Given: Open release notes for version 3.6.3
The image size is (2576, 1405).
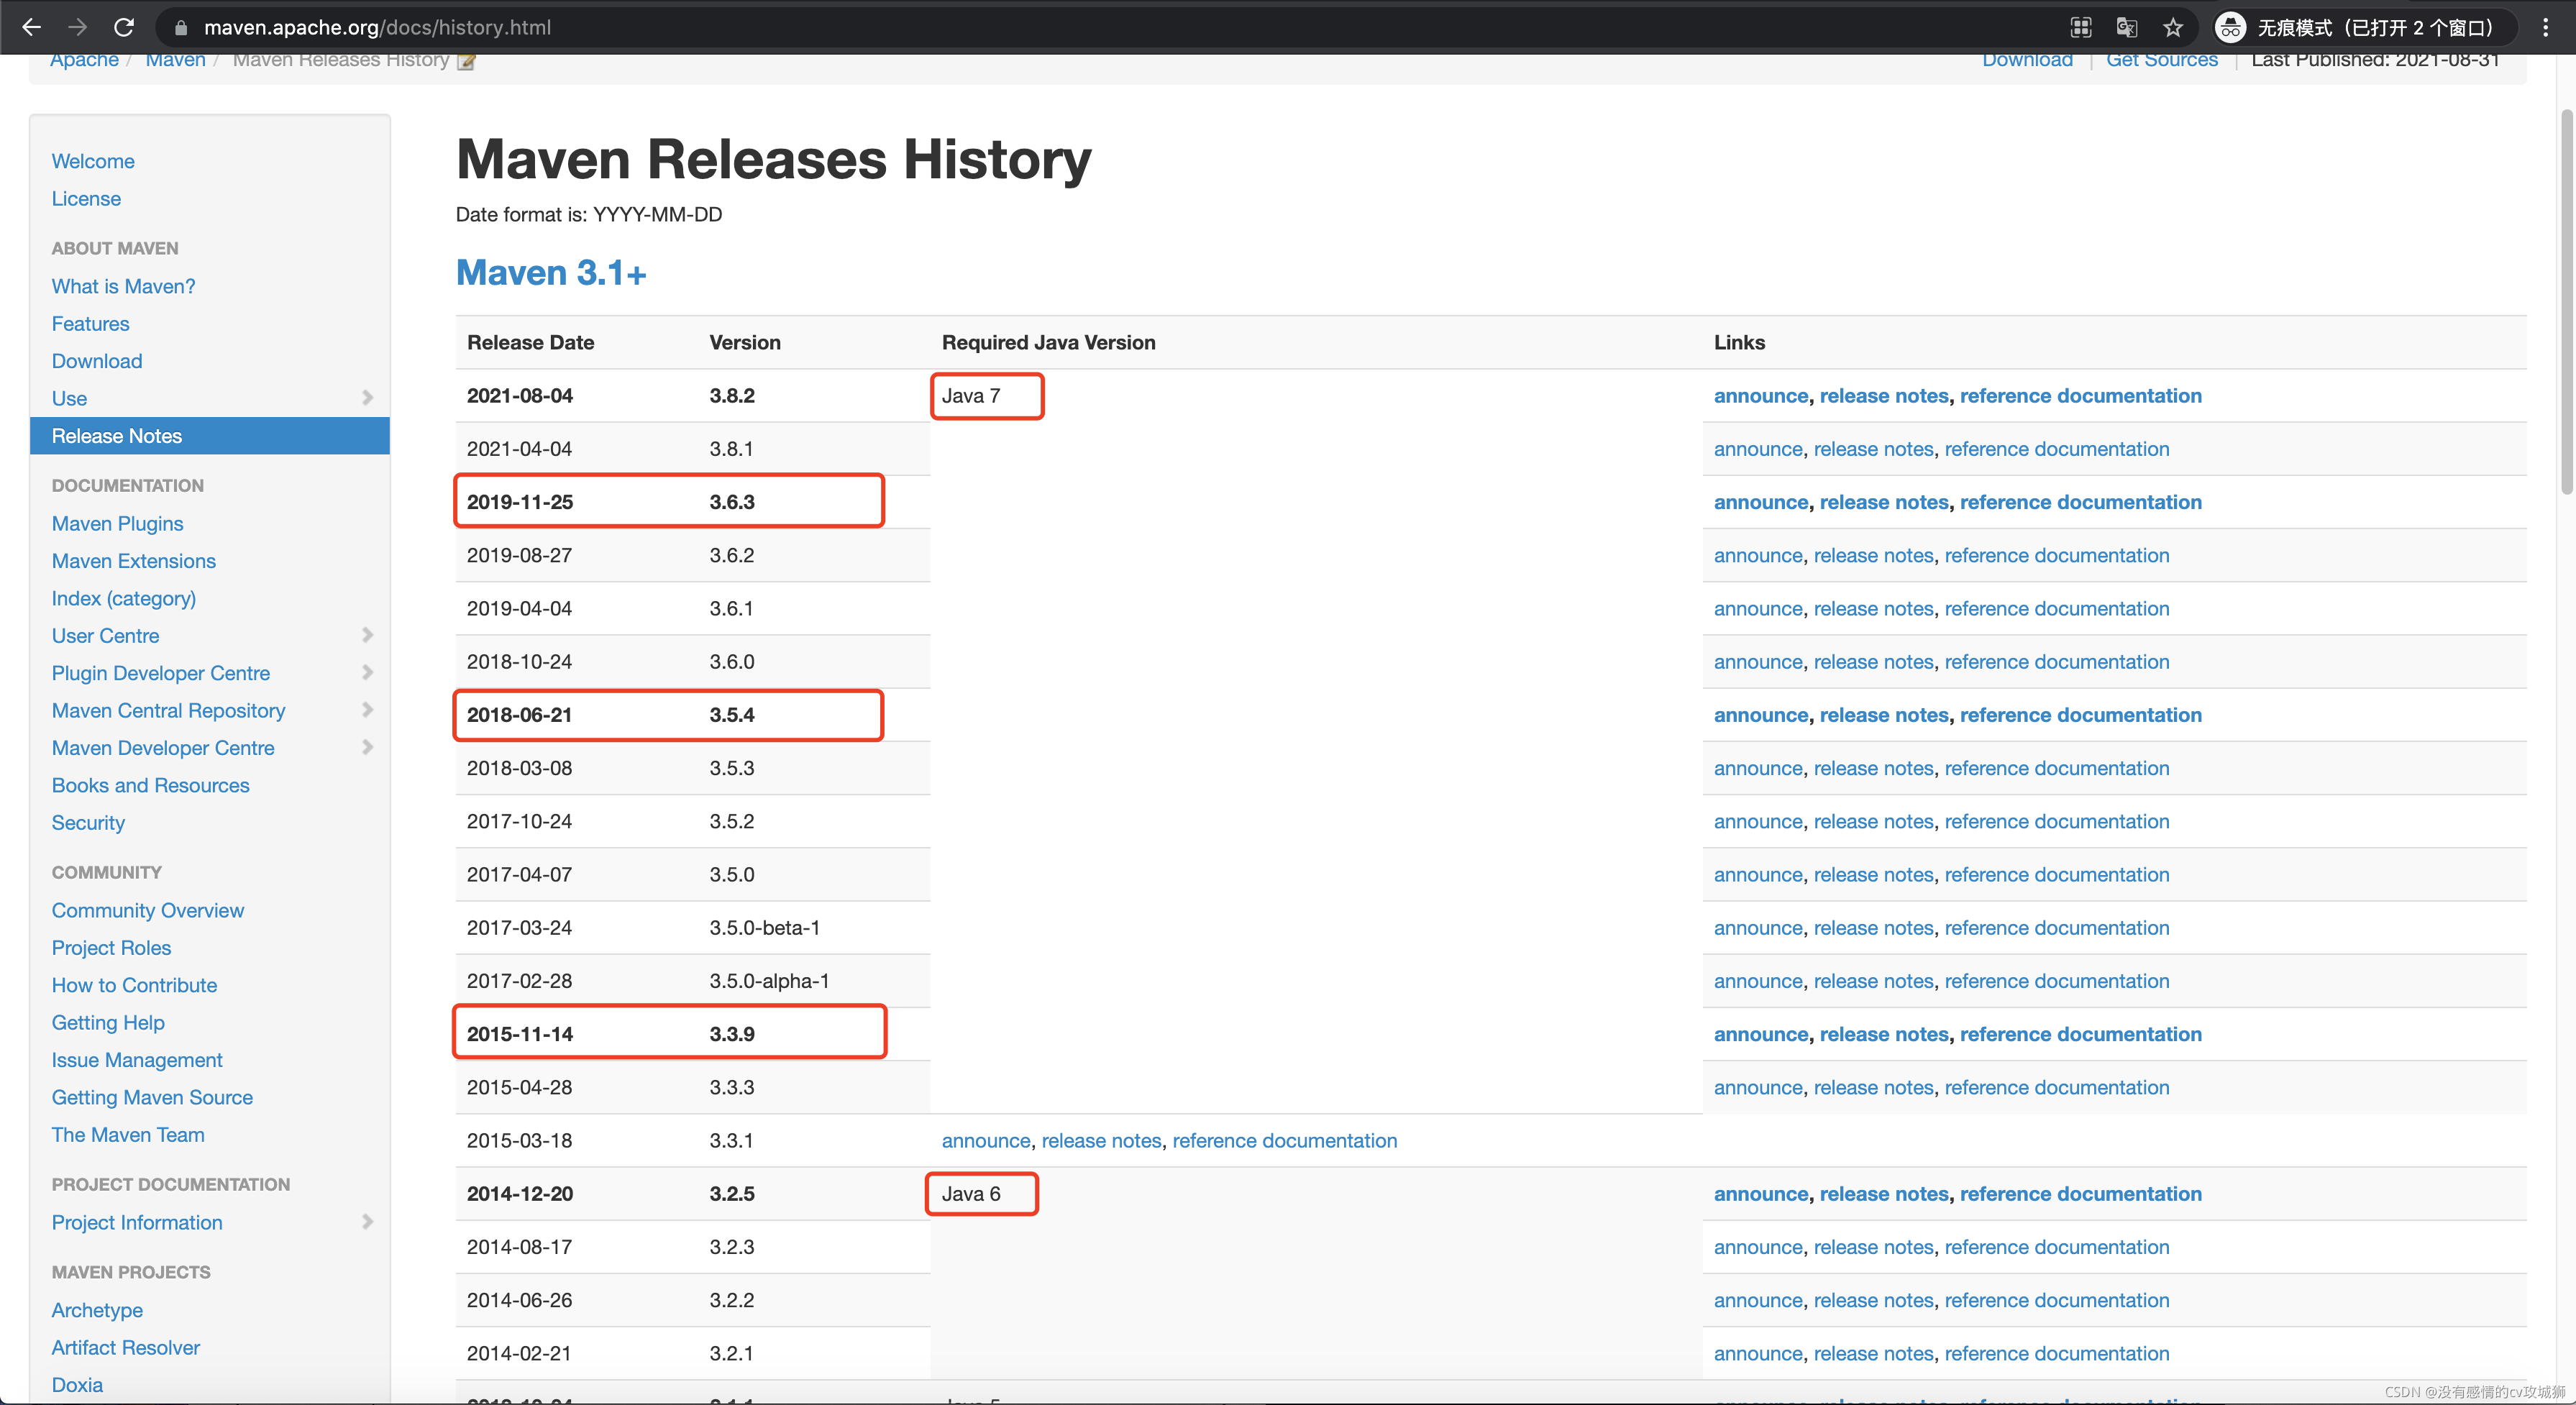Looking at the screenshot, I should (x=1884, y=502).
